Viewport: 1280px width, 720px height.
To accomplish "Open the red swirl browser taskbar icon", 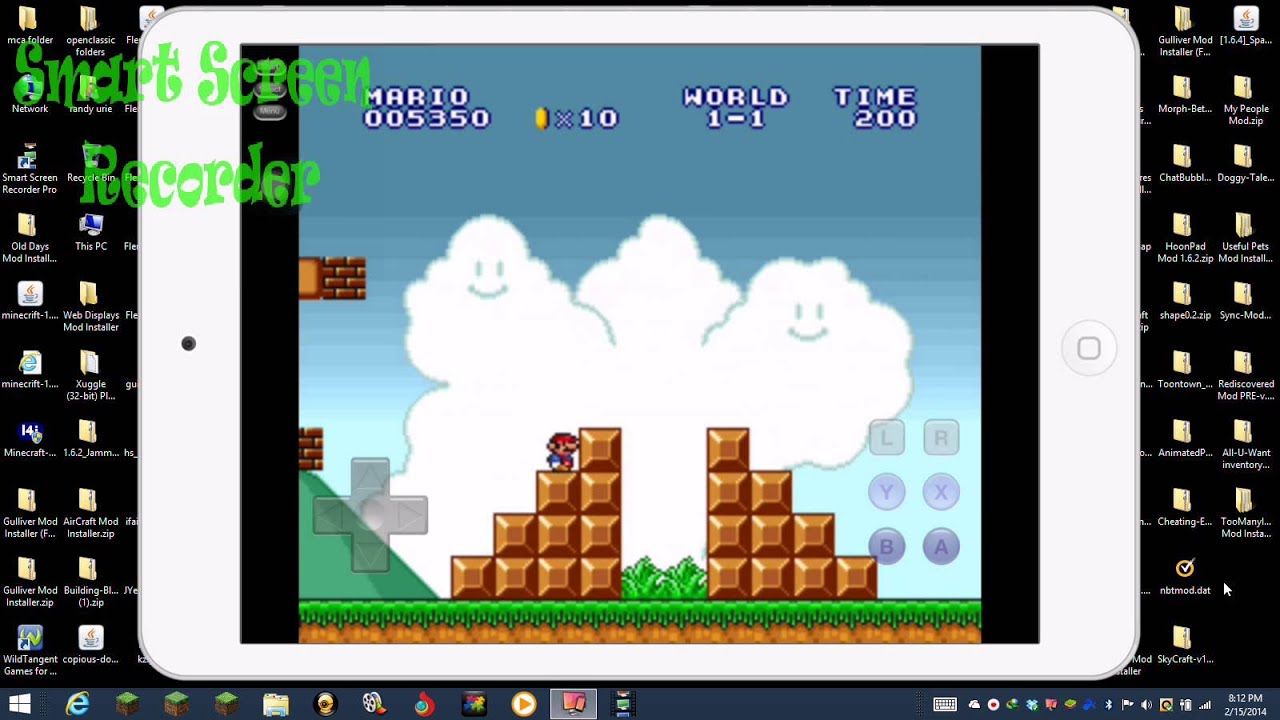I will (x=424, y=704).
